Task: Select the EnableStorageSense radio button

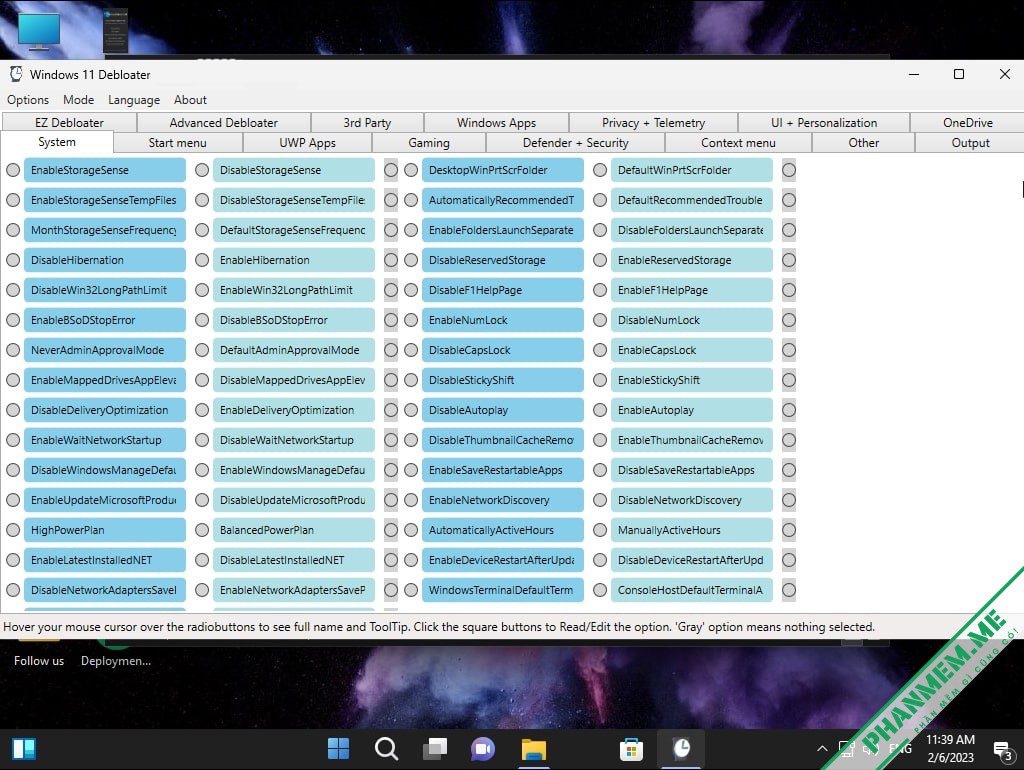Action: pos(13,170)
